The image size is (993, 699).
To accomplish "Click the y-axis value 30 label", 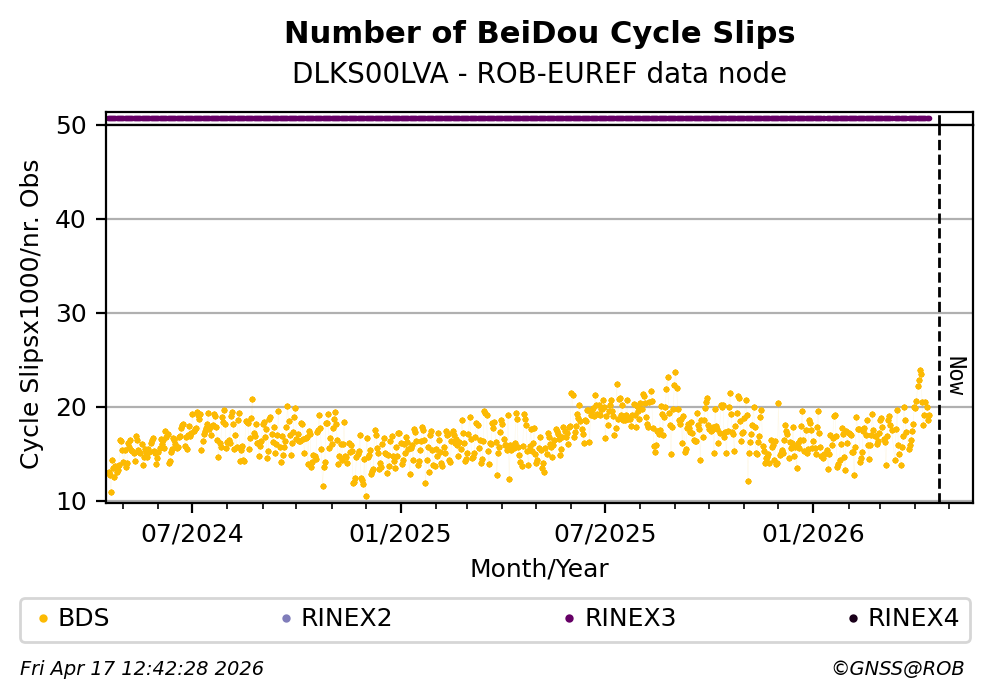I will point(81,313).
